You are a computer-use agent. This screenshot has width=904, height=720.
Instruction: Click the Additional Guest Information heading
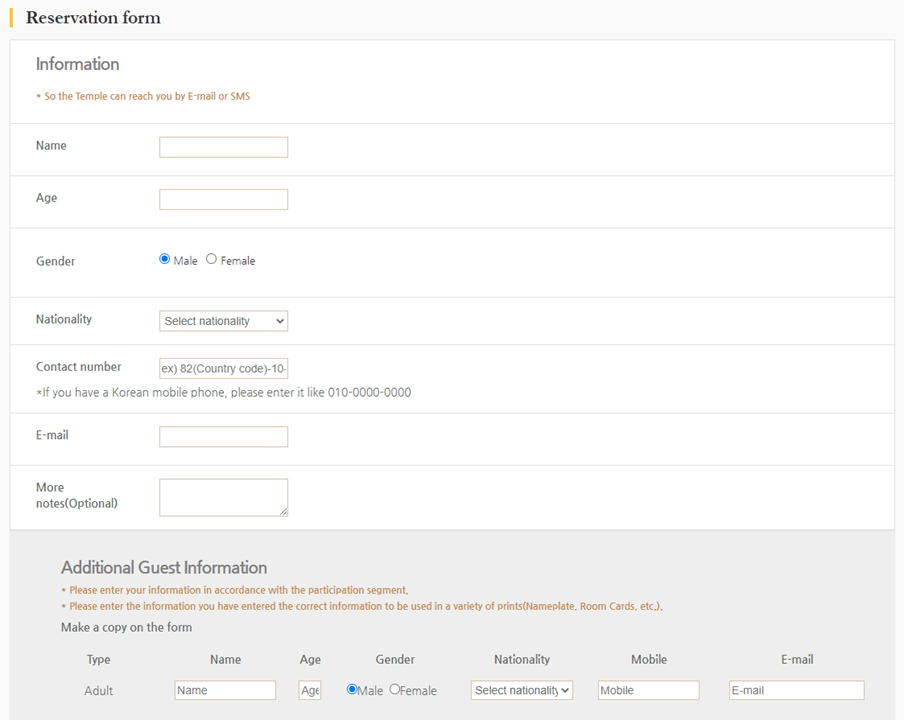(164, 567)
